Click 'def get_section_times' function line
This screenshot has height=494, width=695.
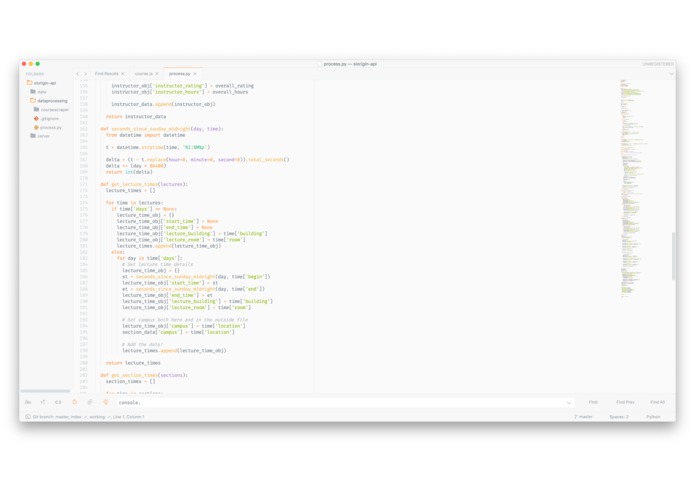144,375
